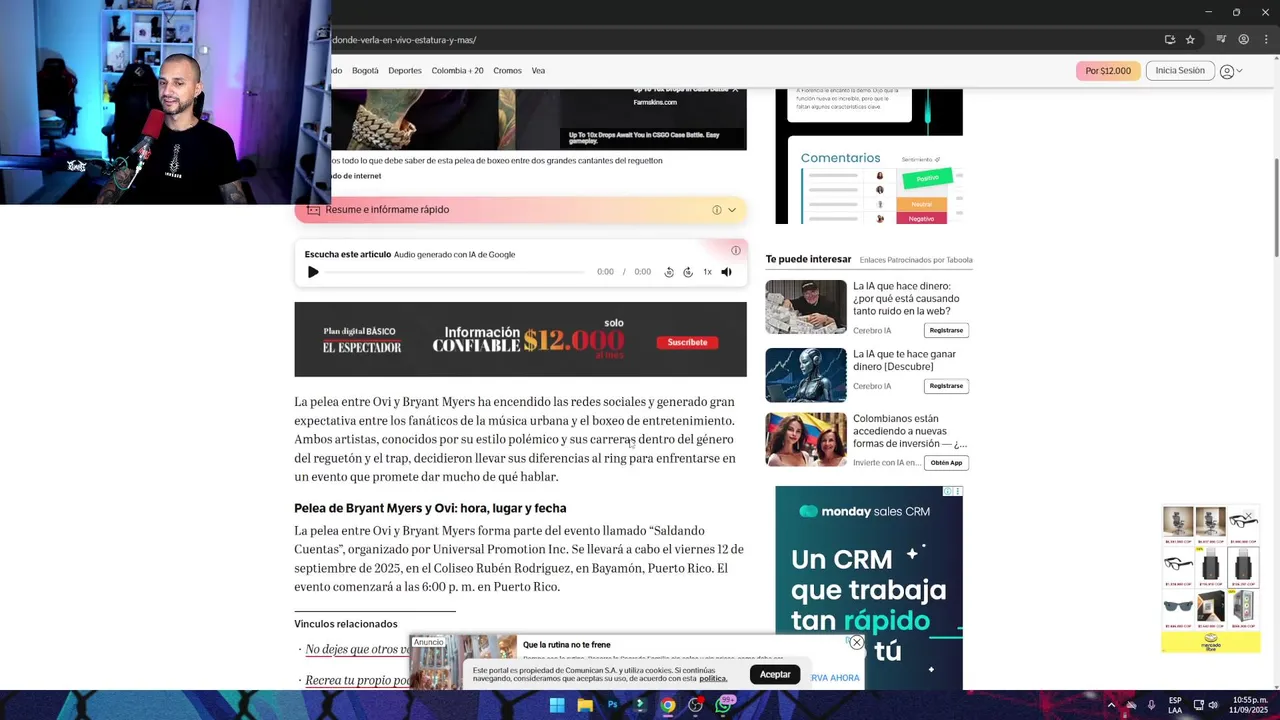Open the monday sales CRM ad

869,588
